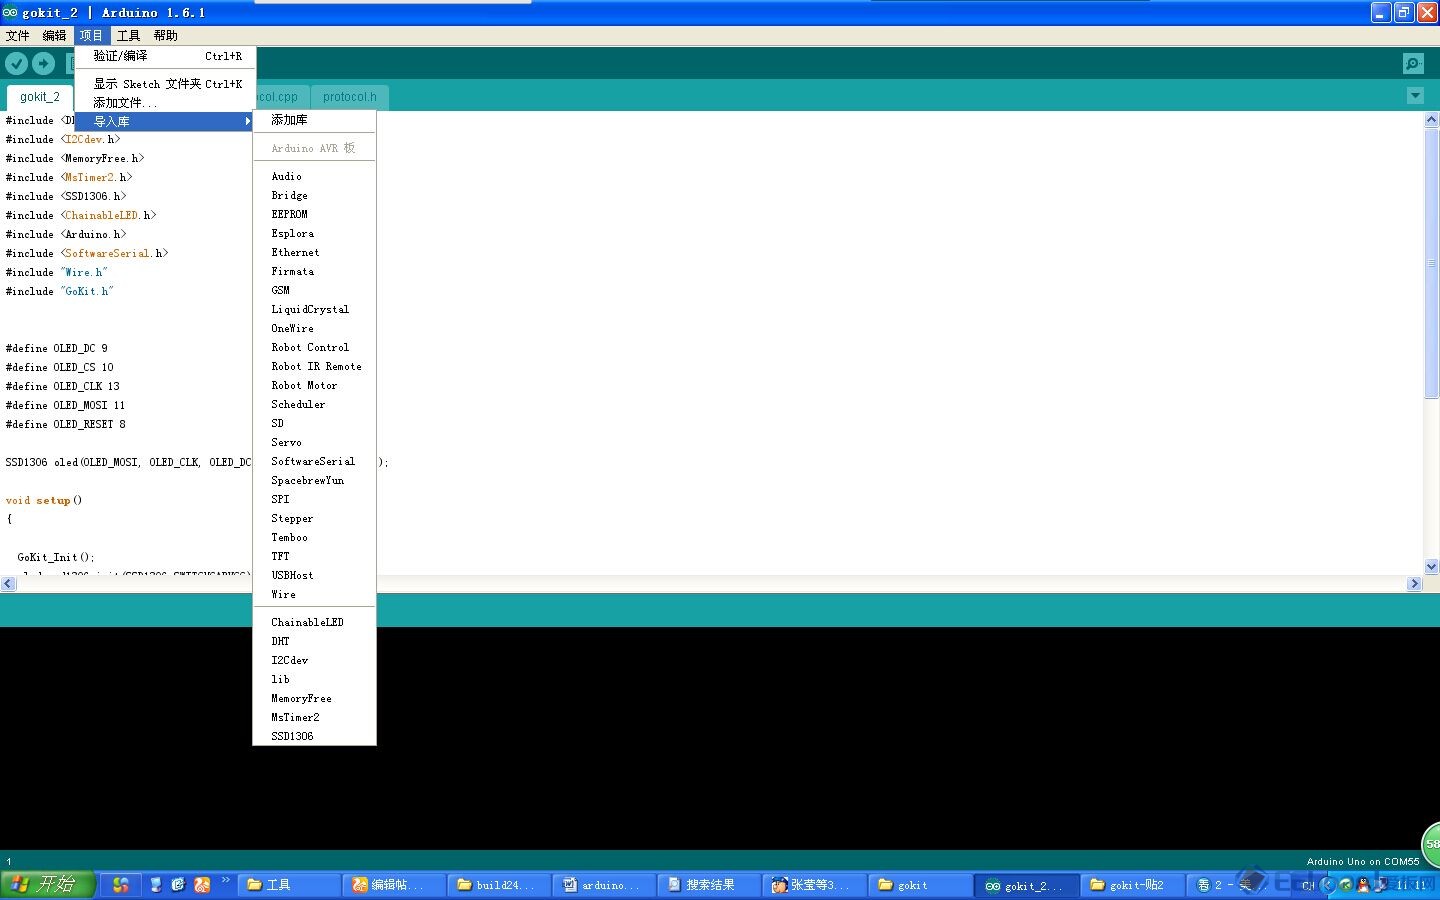Switch to the gokit folder taskbar item

click(920, 885)
